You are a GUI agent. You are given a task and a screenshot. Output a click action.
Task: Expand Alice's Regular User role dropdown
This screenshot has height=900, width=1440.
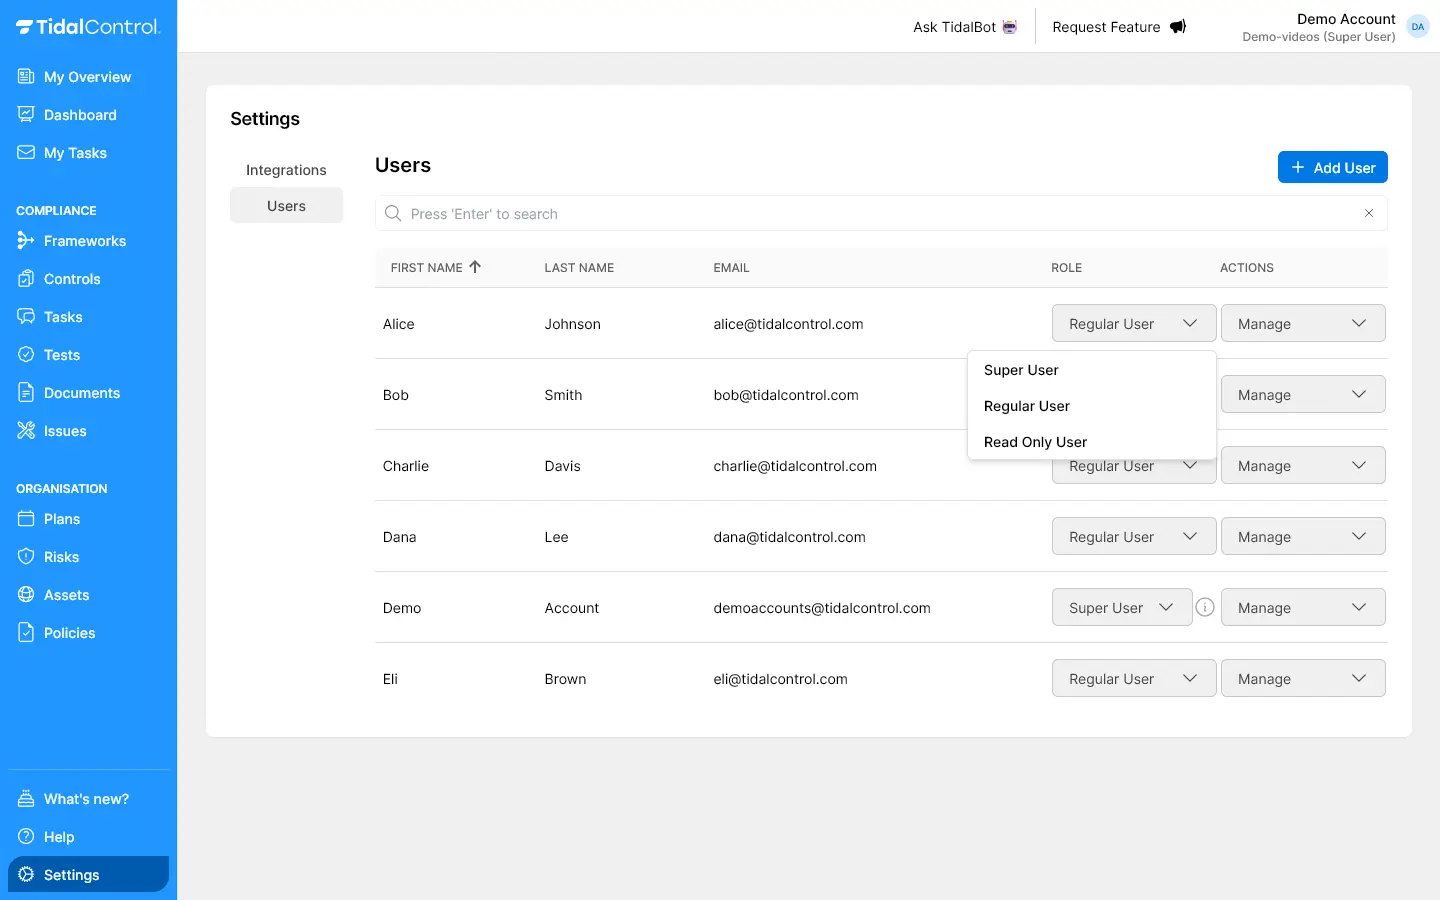1133,324
